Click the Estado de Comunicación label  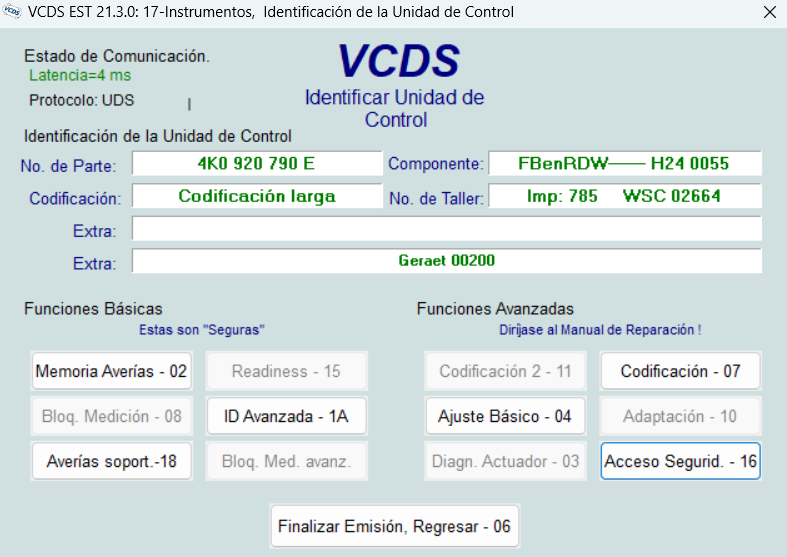pyautogui.click(x=117, y=56)
